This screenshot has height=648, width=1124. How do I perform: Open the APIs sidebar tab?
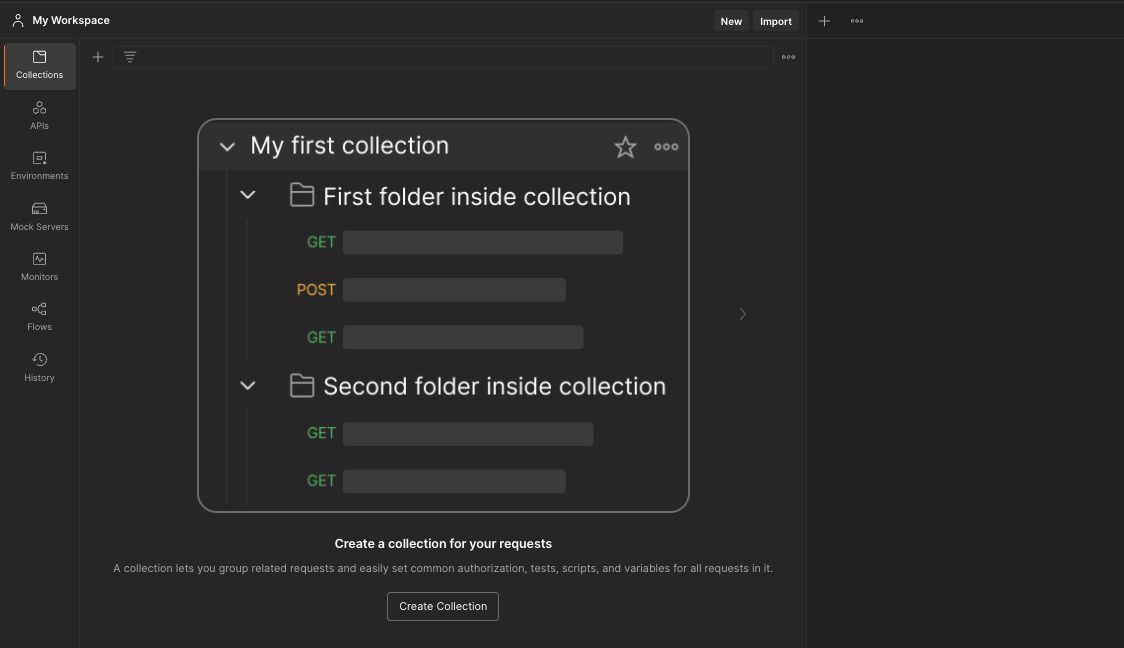(39, 116)
